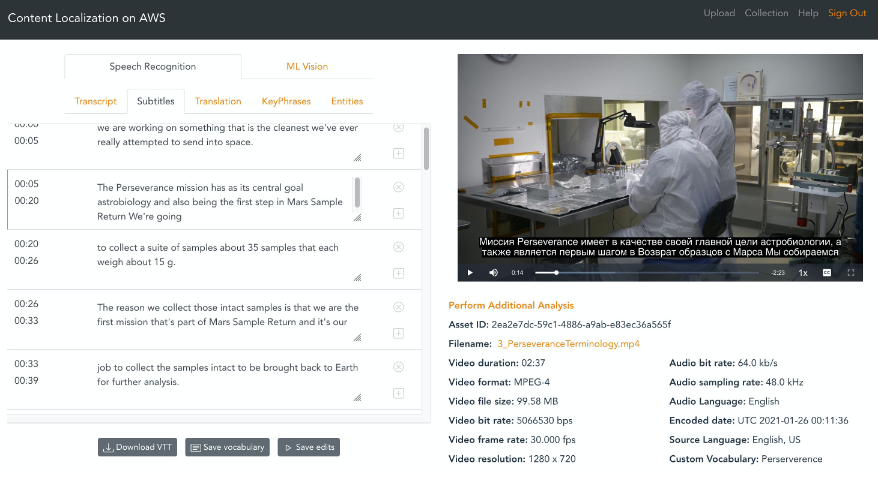Screen dimensions: 879x477
Task: Click the Save vocabulary button
Action: [227, 447]
